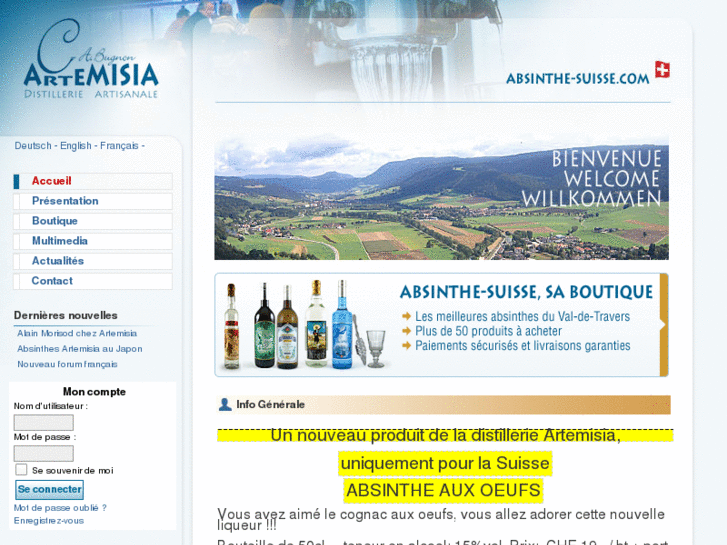Go to Accueil menu item
This screenshot has height=545, width=727.
coord(93,181)
